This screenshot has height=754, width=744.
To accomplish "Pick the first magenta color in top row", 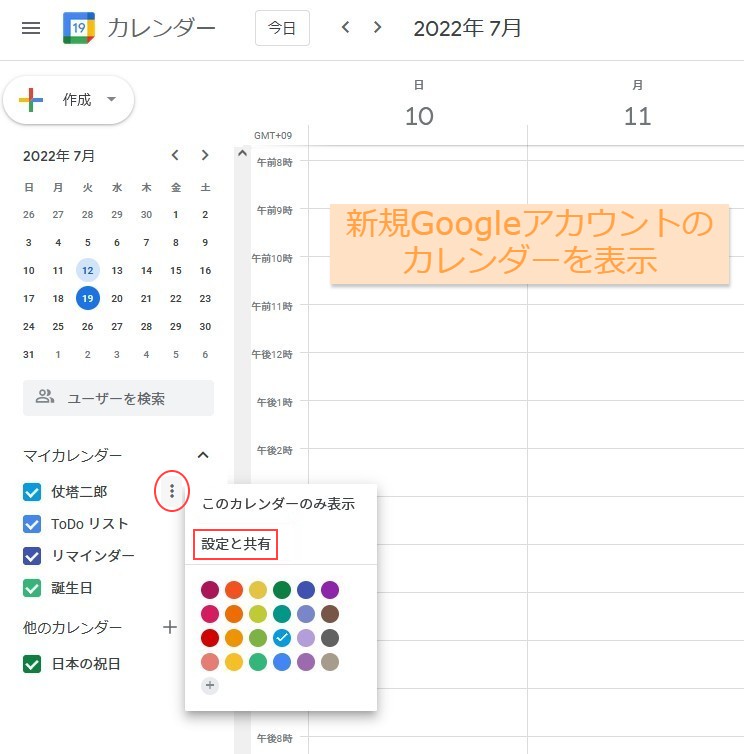I will pos(210,590).
